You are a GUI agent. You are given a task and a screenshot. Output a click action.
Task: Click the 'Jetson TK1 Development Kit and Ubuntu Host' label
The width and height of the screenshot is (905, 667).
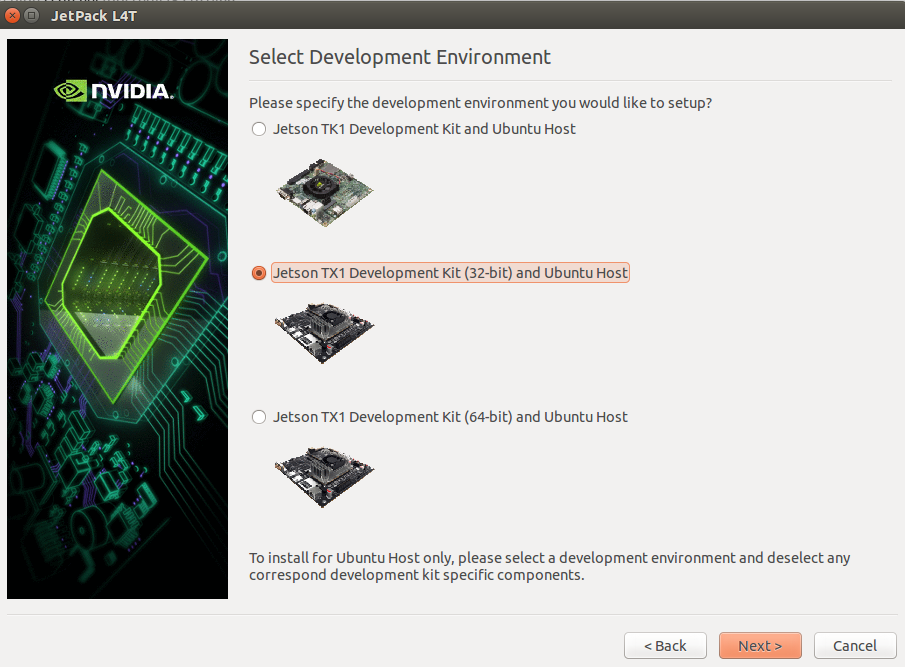(x=424, y=129)
